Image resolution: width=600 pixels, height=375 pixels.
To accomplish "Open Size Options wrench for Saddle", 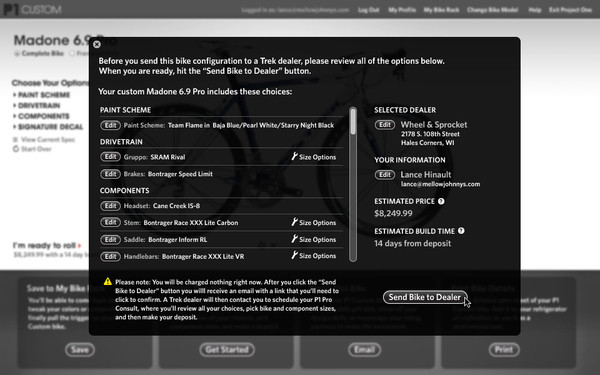I will 314,239.
